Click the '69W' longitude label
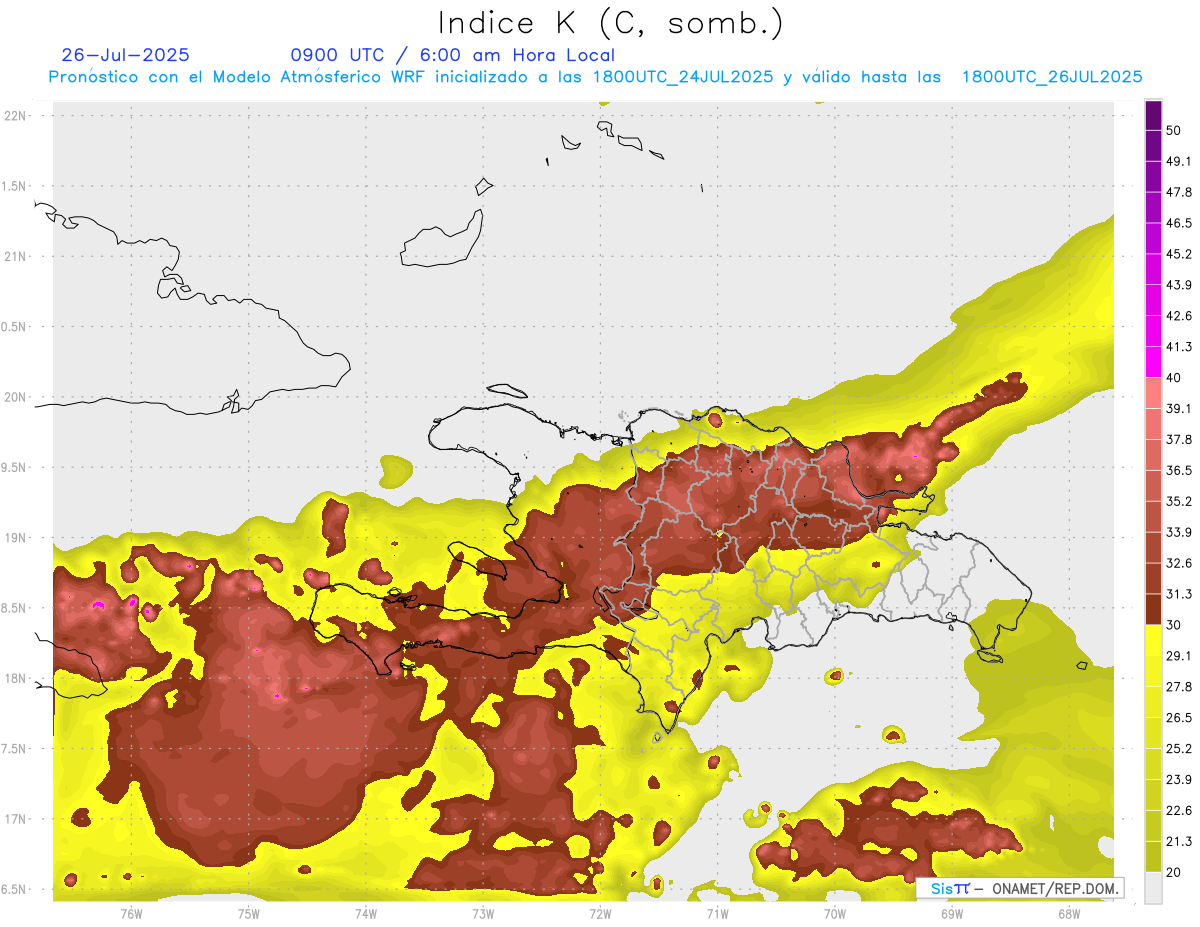 click(x=951, y=914)
